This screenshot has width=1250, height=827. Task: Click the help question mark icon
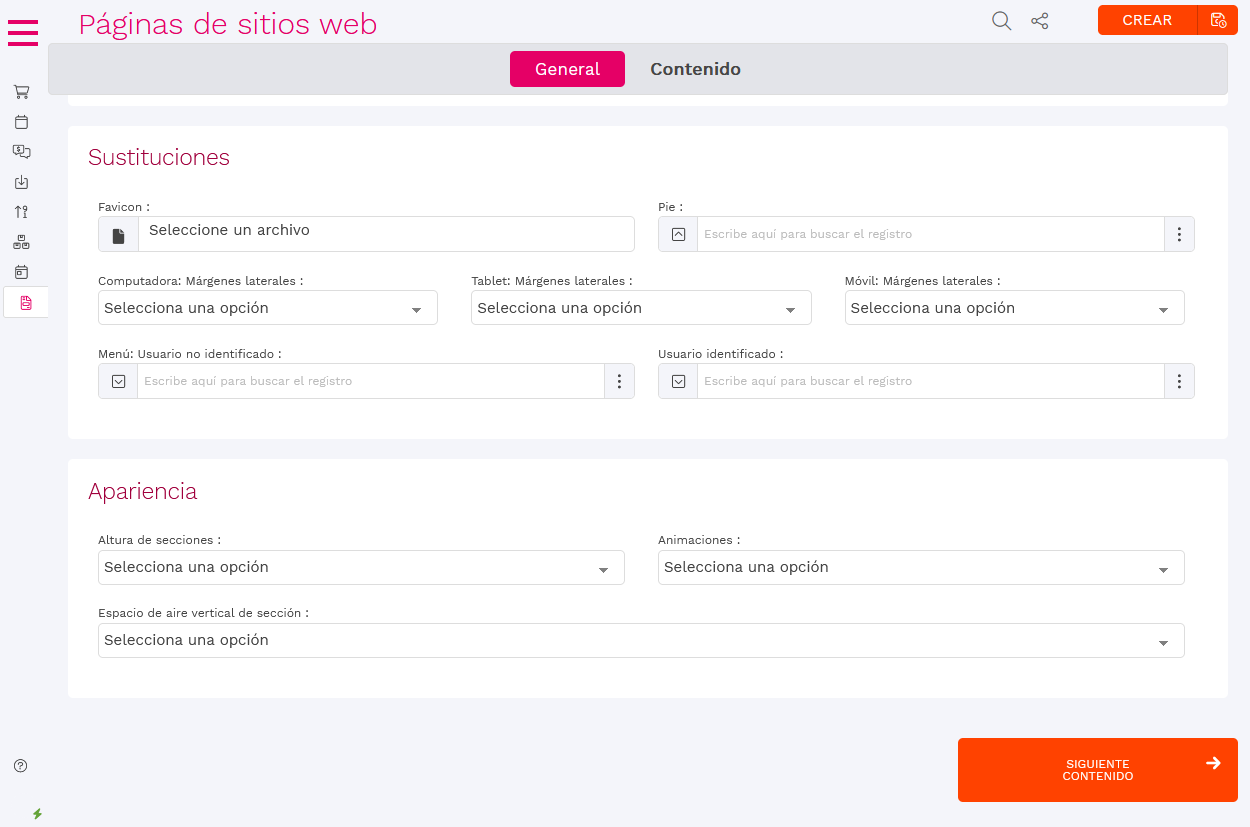click(x=21, y=766)
